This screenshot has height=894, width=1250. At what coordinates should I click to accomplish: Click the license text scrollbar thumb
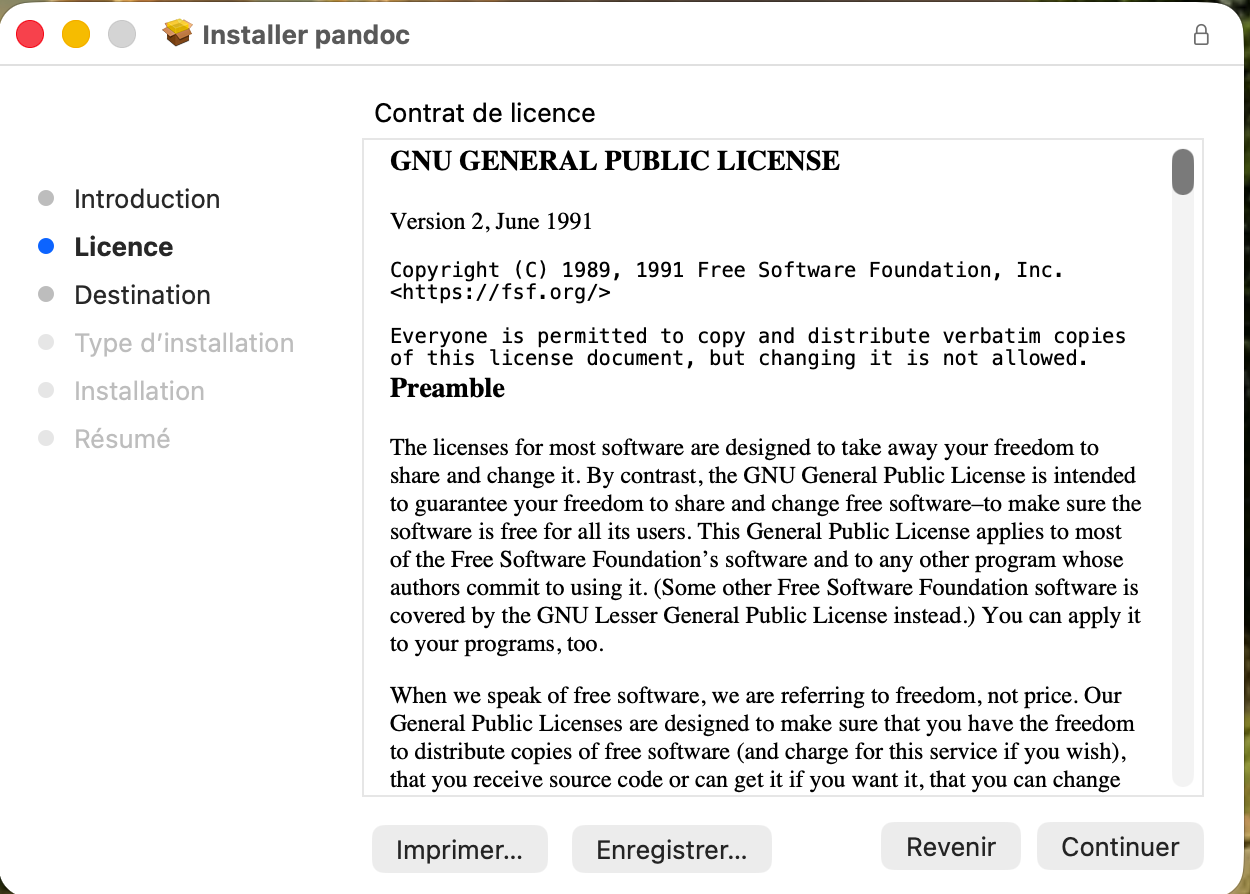pos(1183,172)
